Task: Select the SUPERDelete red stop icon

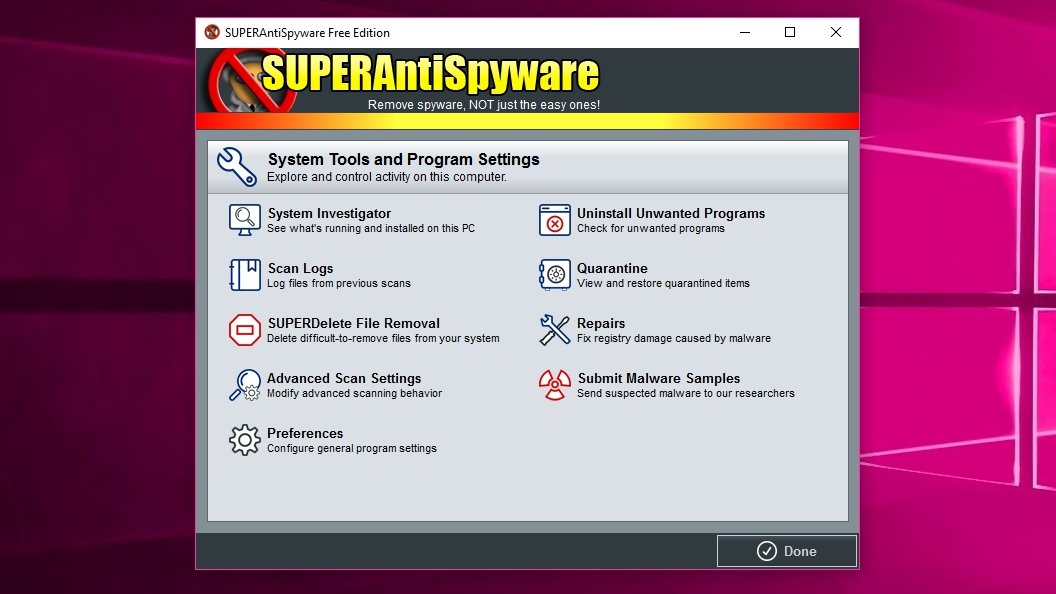Action: pyautogui.click(x=244, y=330)
